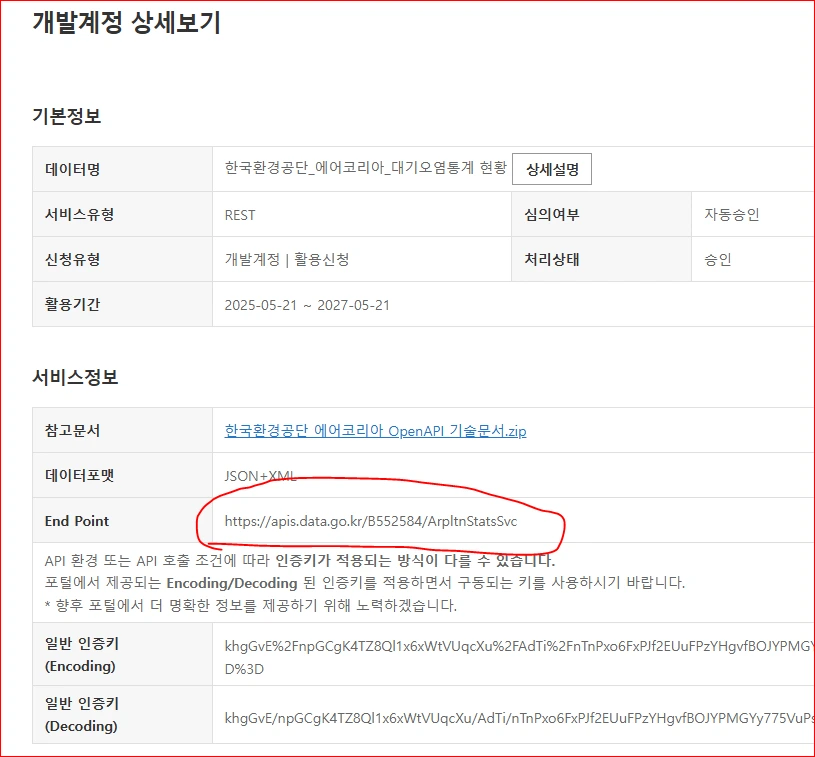The image size is (815, 757).
Task: Click the 데이터명 label cell
Action: [122, 169]
